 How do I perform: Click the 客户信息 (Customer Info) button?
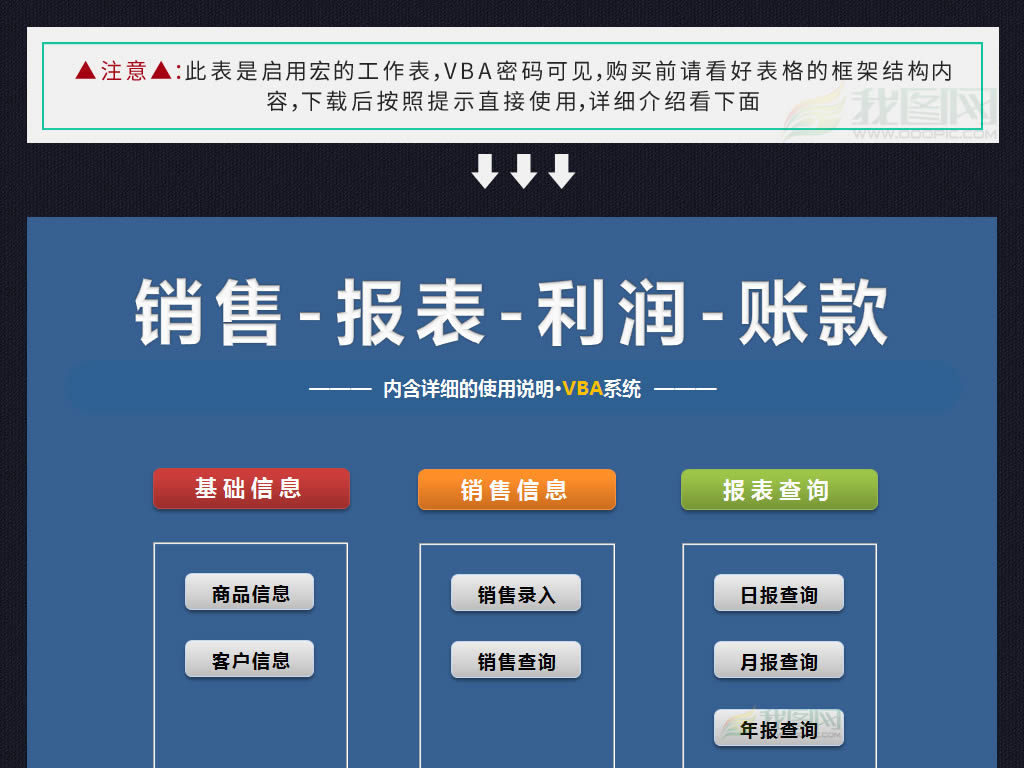[x=248, y=659]
